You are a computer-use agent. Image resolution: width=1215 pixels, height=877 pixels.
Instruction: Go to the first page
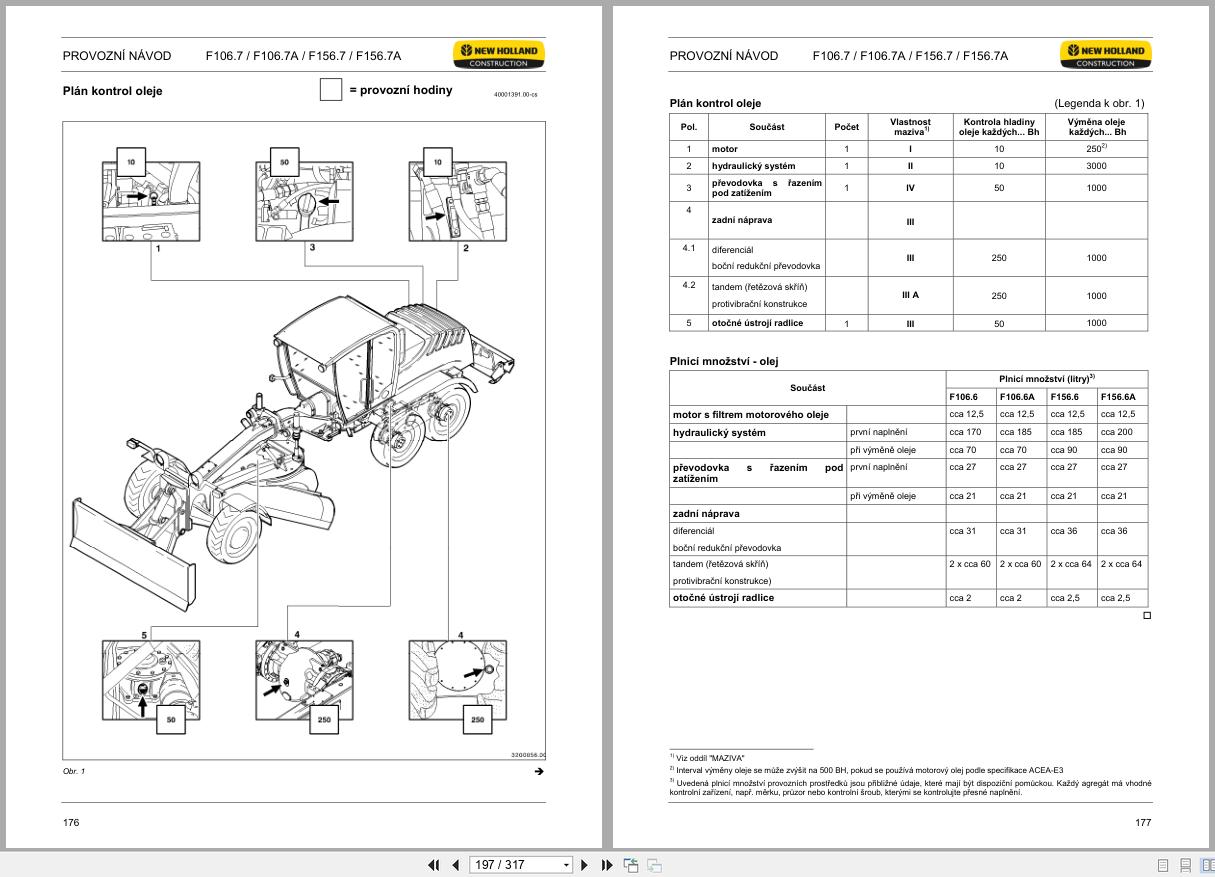click(434, 865)
